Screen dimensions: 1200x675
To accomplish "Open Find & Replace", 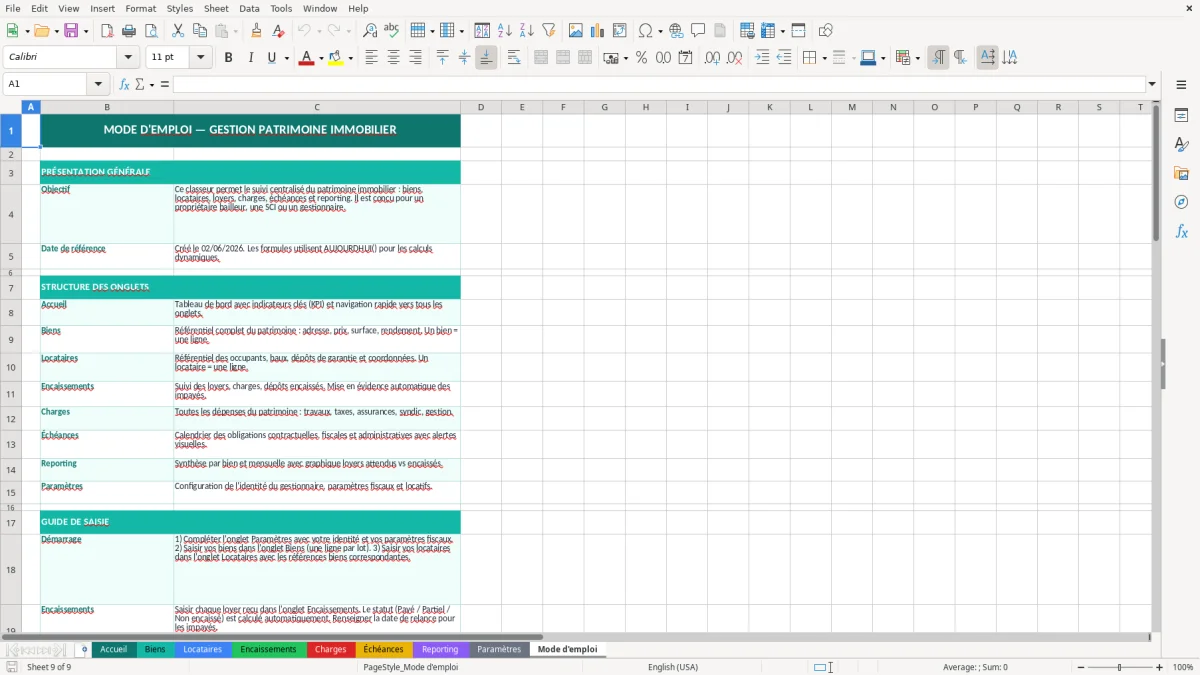I will tap(370, 31).
